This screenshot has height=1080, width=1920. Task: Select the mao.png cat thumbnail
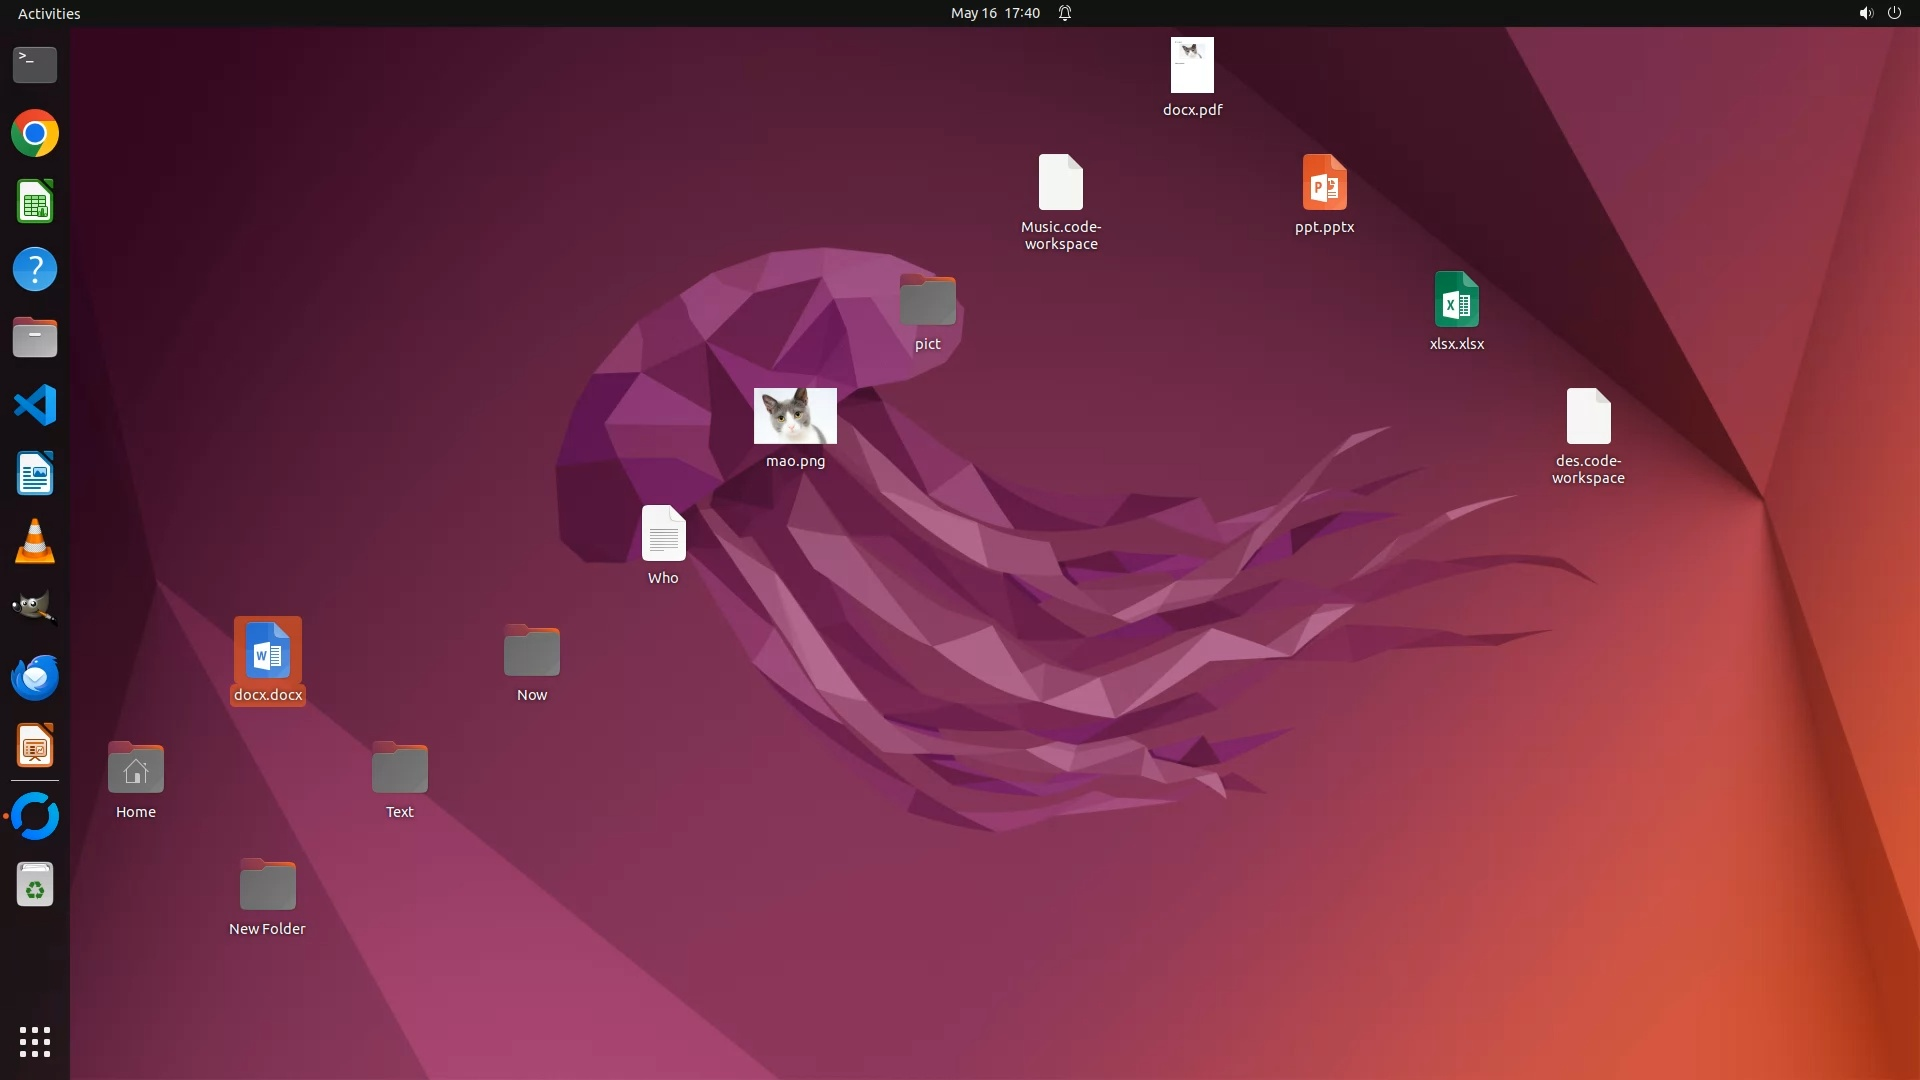[795, 416]
